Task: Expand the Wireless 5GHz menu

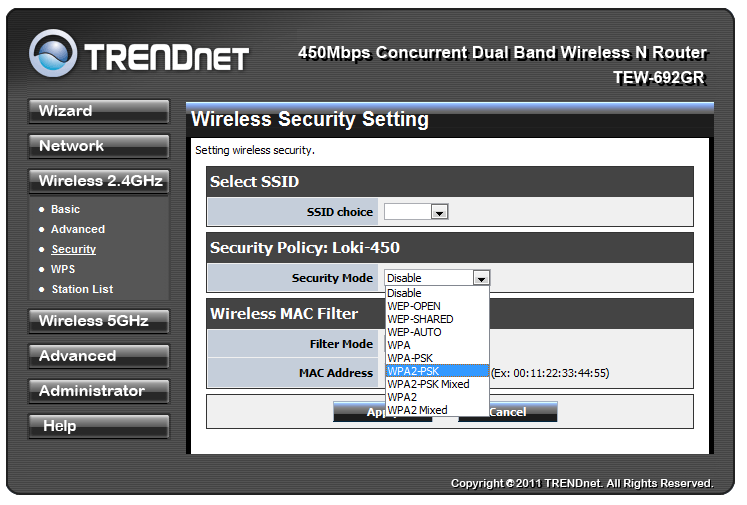Action: coord(99,322)
